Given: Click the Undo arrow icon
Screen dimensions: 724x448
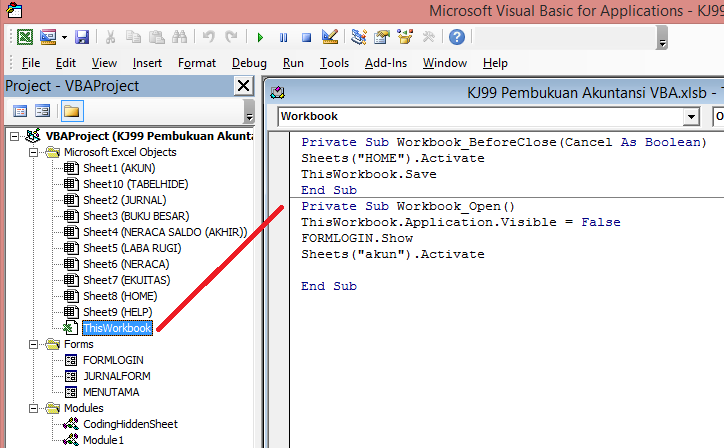Looking at the screenshot, I should pos(209,37).
